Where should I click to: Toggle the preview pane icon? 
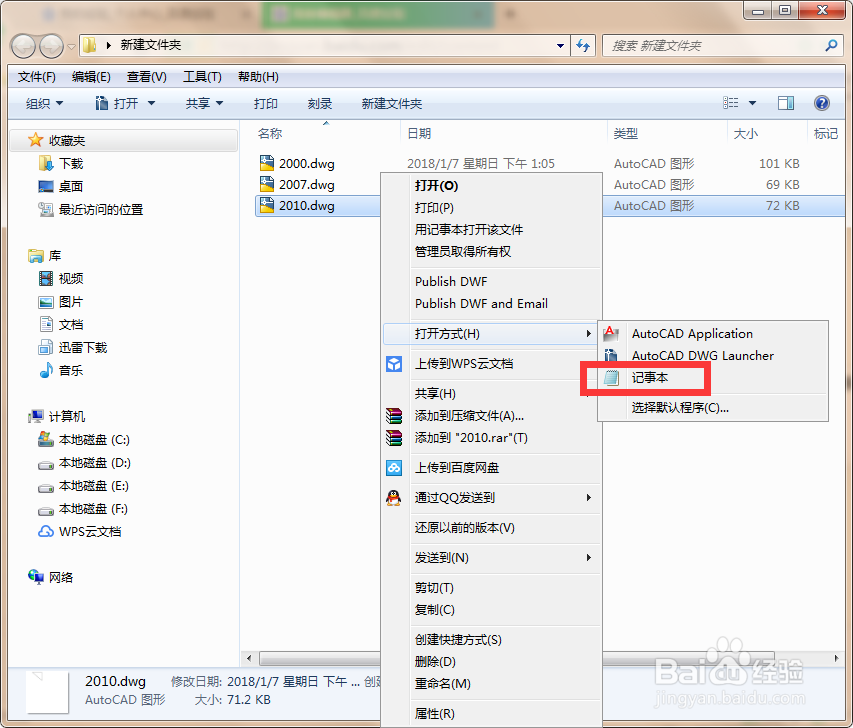point(786,103)
